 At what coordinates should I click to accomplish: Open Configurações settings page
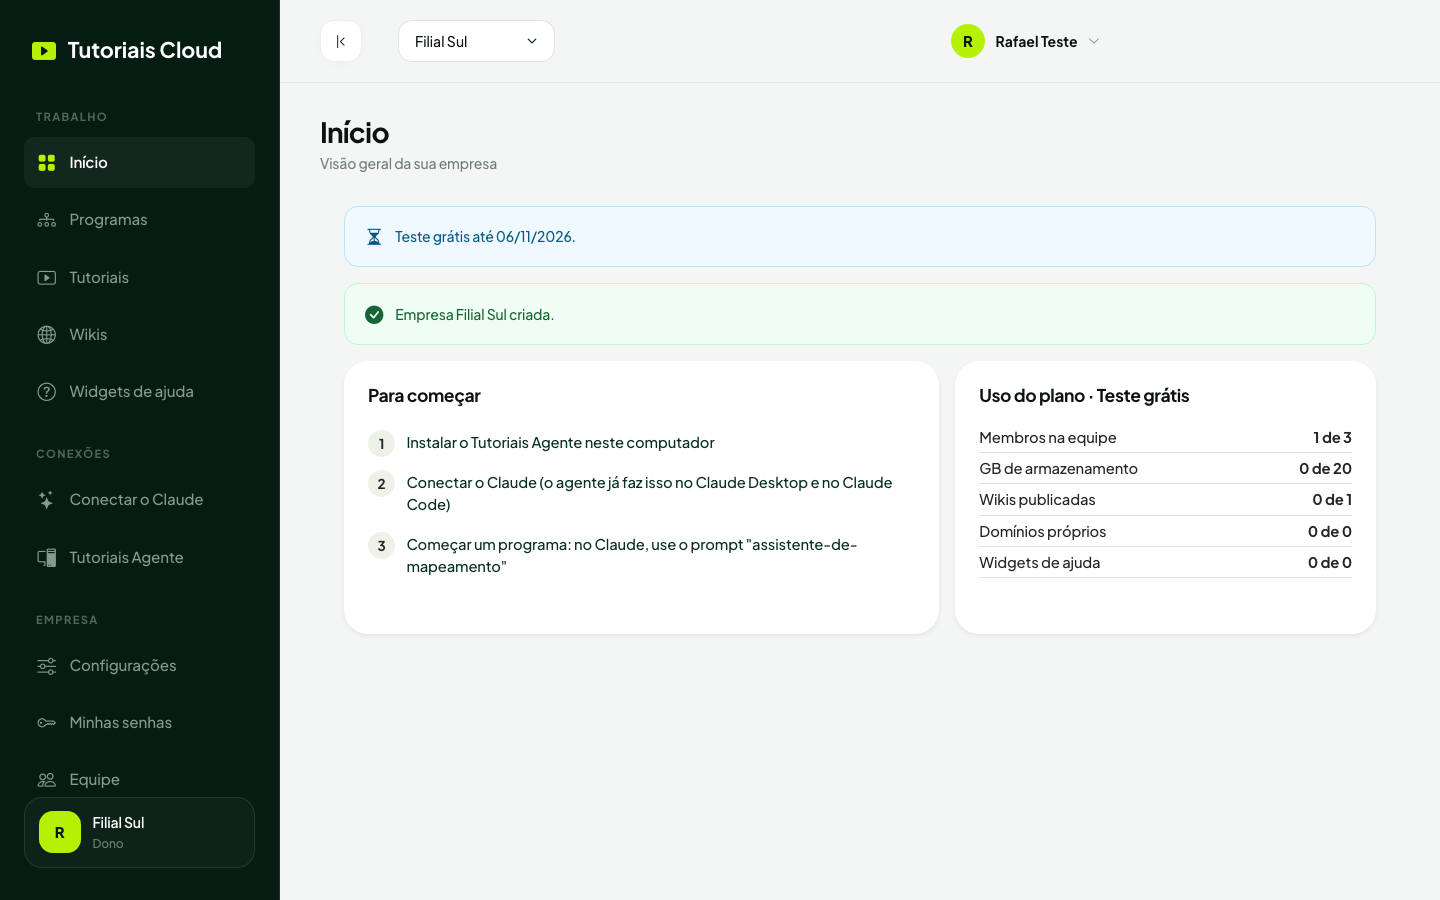(x=139, y=666)
